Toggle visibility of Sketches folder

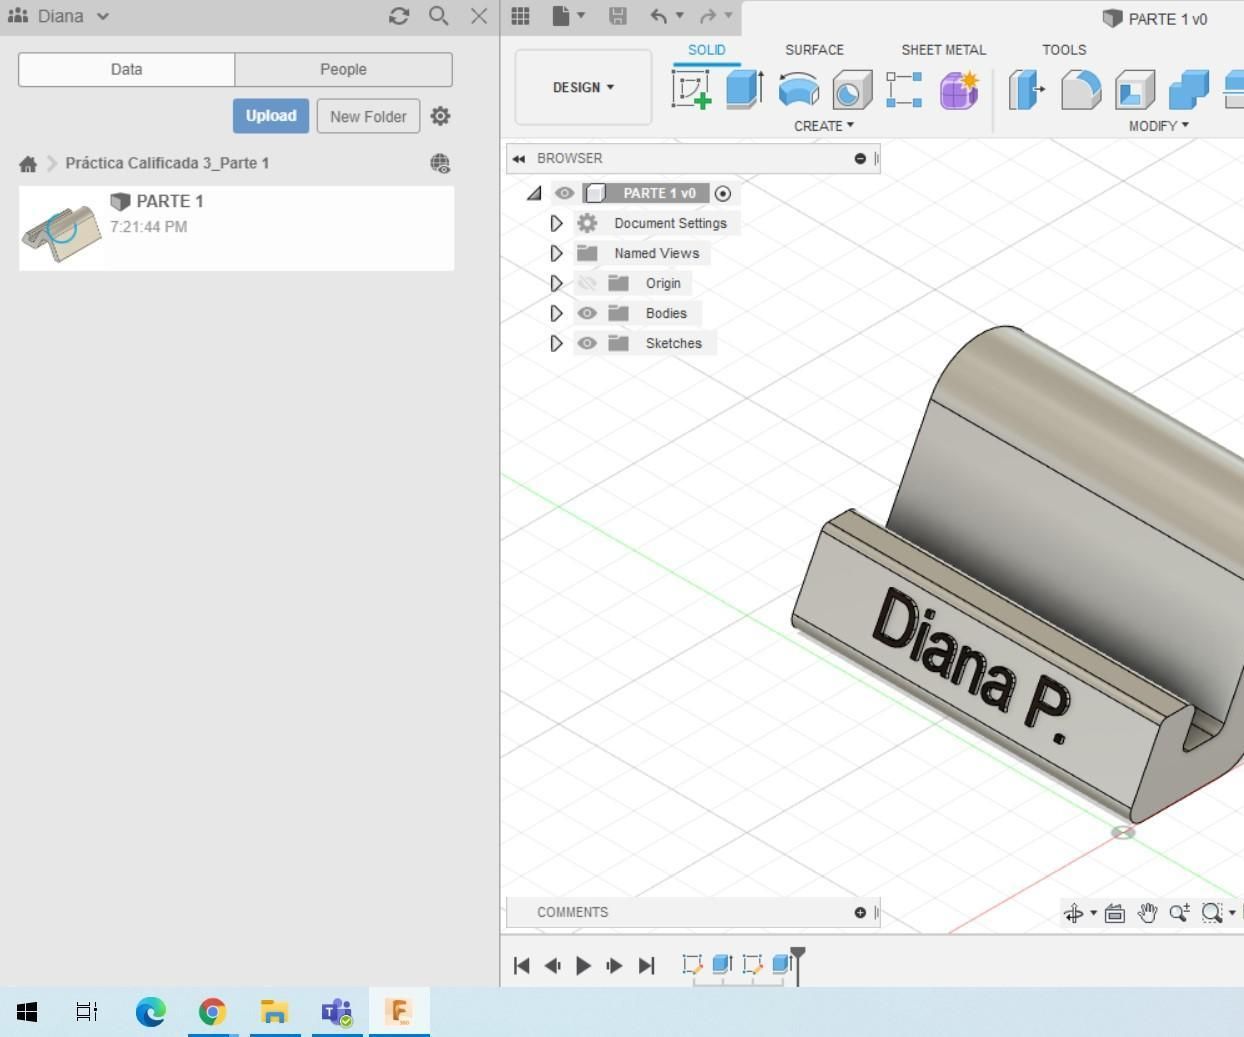(x=587, y=343)
